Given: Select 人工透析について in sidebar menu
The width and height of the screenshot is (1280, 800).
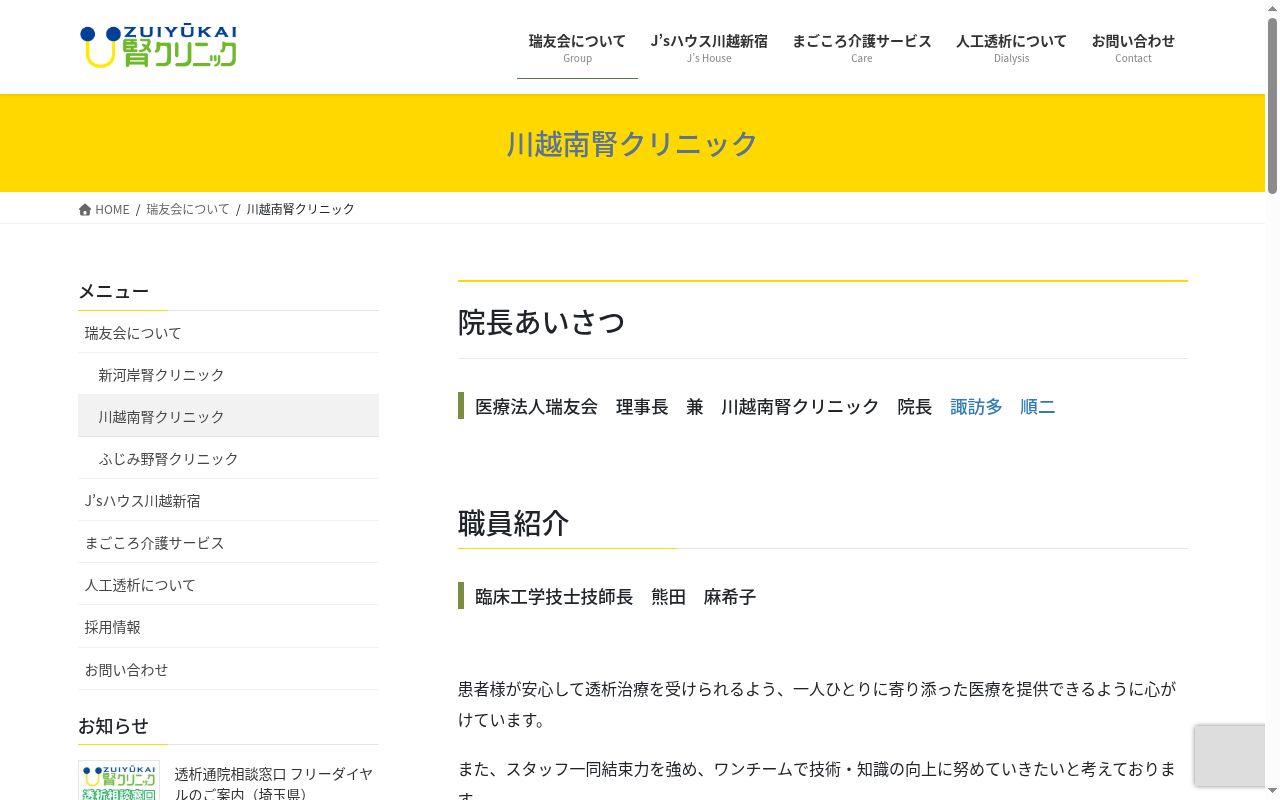Looking at the screenshot, I should [228, 584].
